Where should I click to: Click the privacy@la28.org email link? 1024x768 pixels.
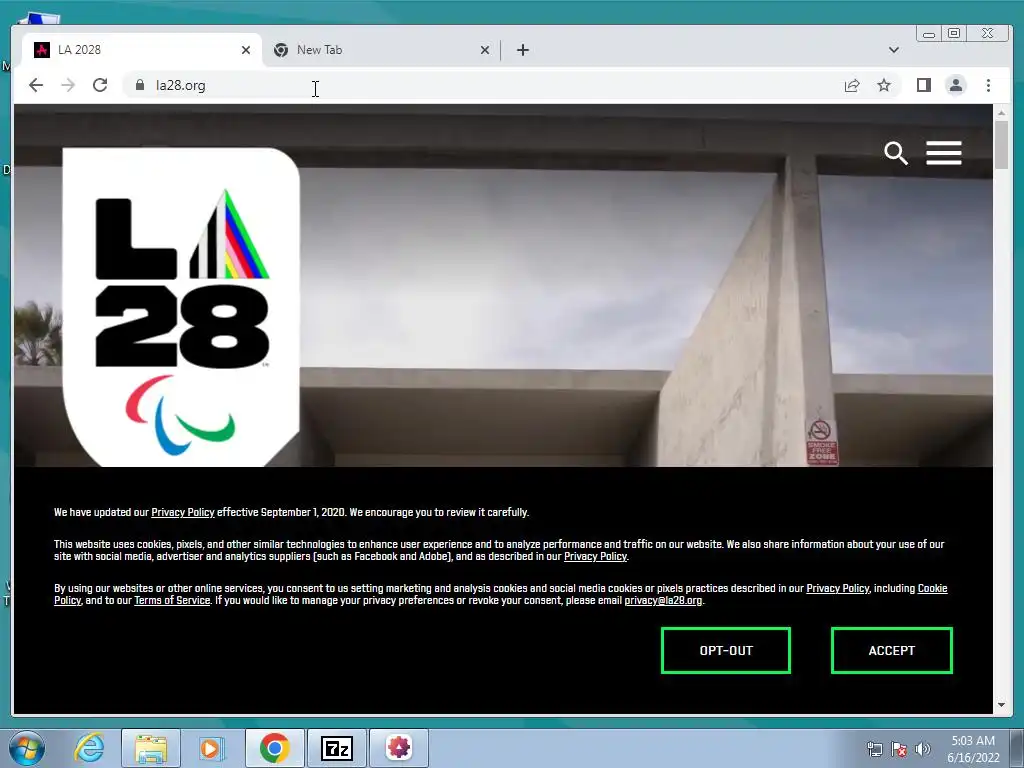click(x=663, y=600)
